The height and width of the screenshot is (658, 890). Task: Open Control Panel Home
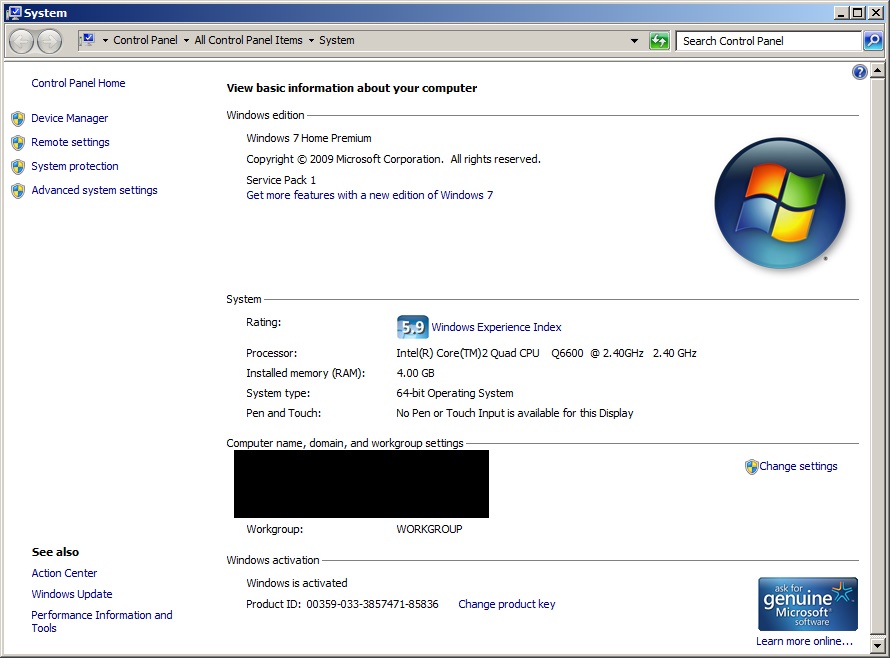(78, 83)
